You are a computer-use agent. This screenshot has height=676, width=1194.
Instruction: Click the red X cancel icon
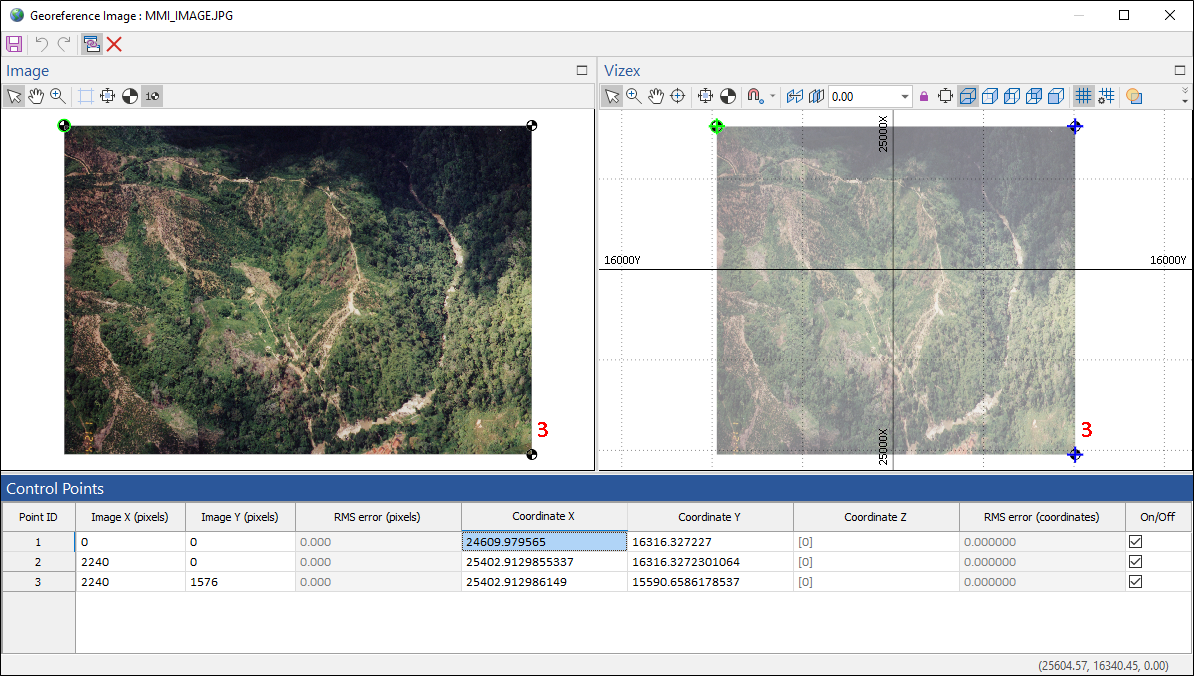(x=115, y=44)
